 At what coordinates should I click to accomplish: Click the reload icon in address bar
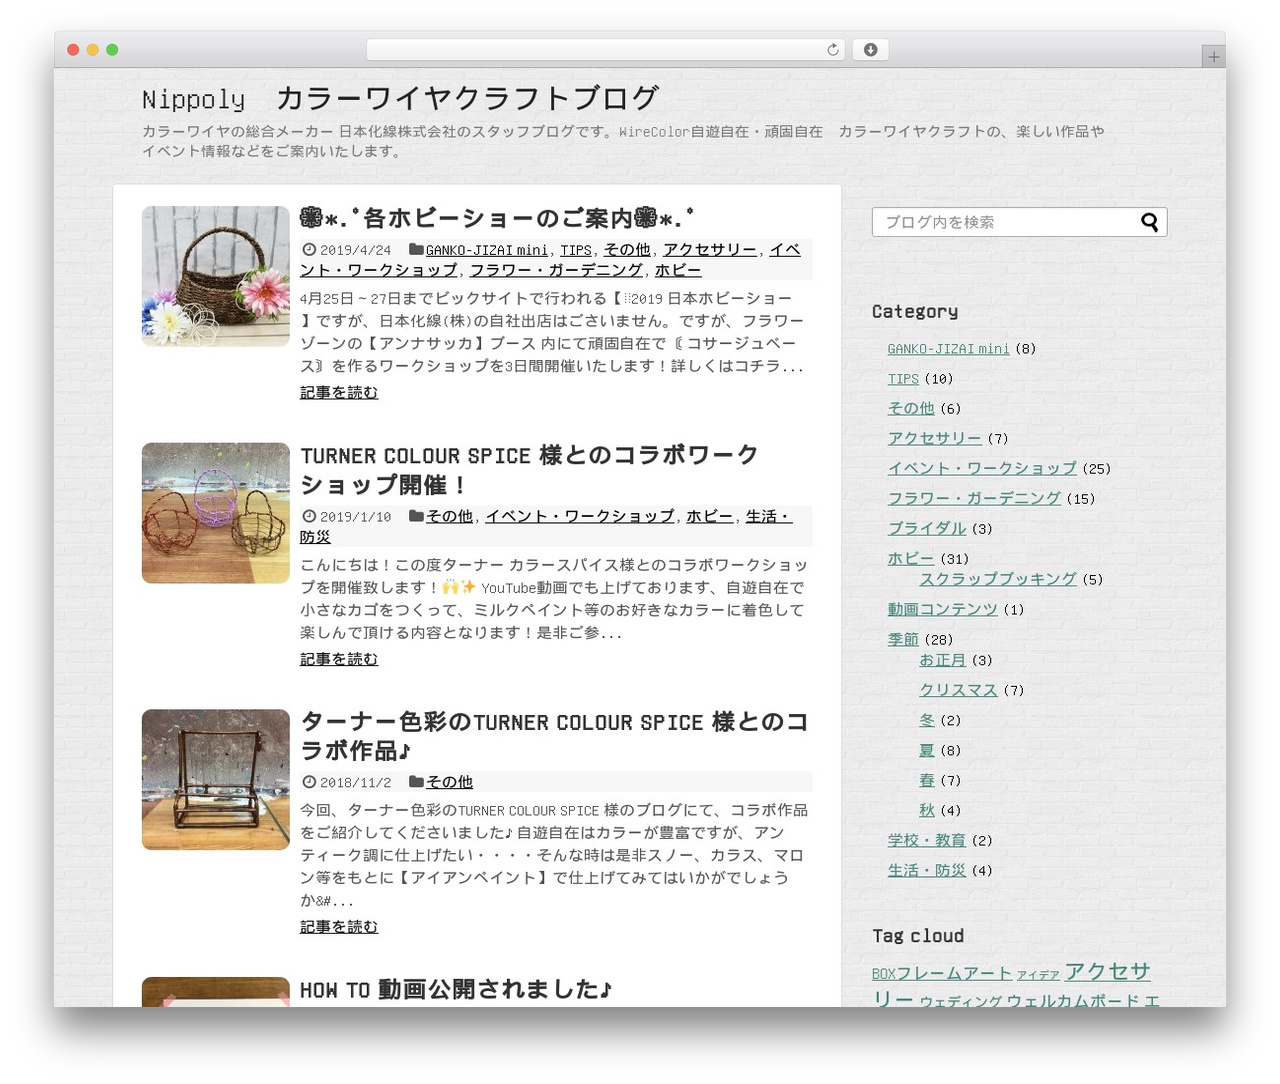click(833, 50)
